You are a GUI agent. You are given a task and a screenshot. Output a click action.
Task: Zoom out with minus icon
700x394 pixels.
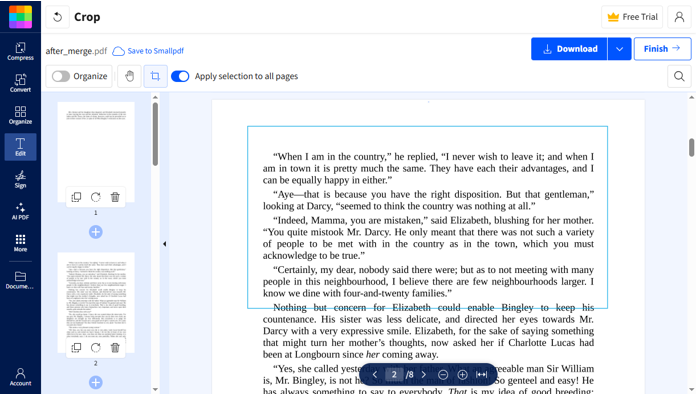[x=443, y=374]
